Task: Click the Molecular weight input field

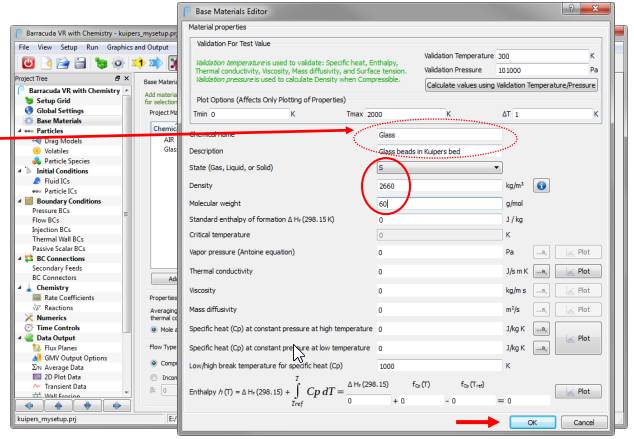Action: tap(441, 203)
